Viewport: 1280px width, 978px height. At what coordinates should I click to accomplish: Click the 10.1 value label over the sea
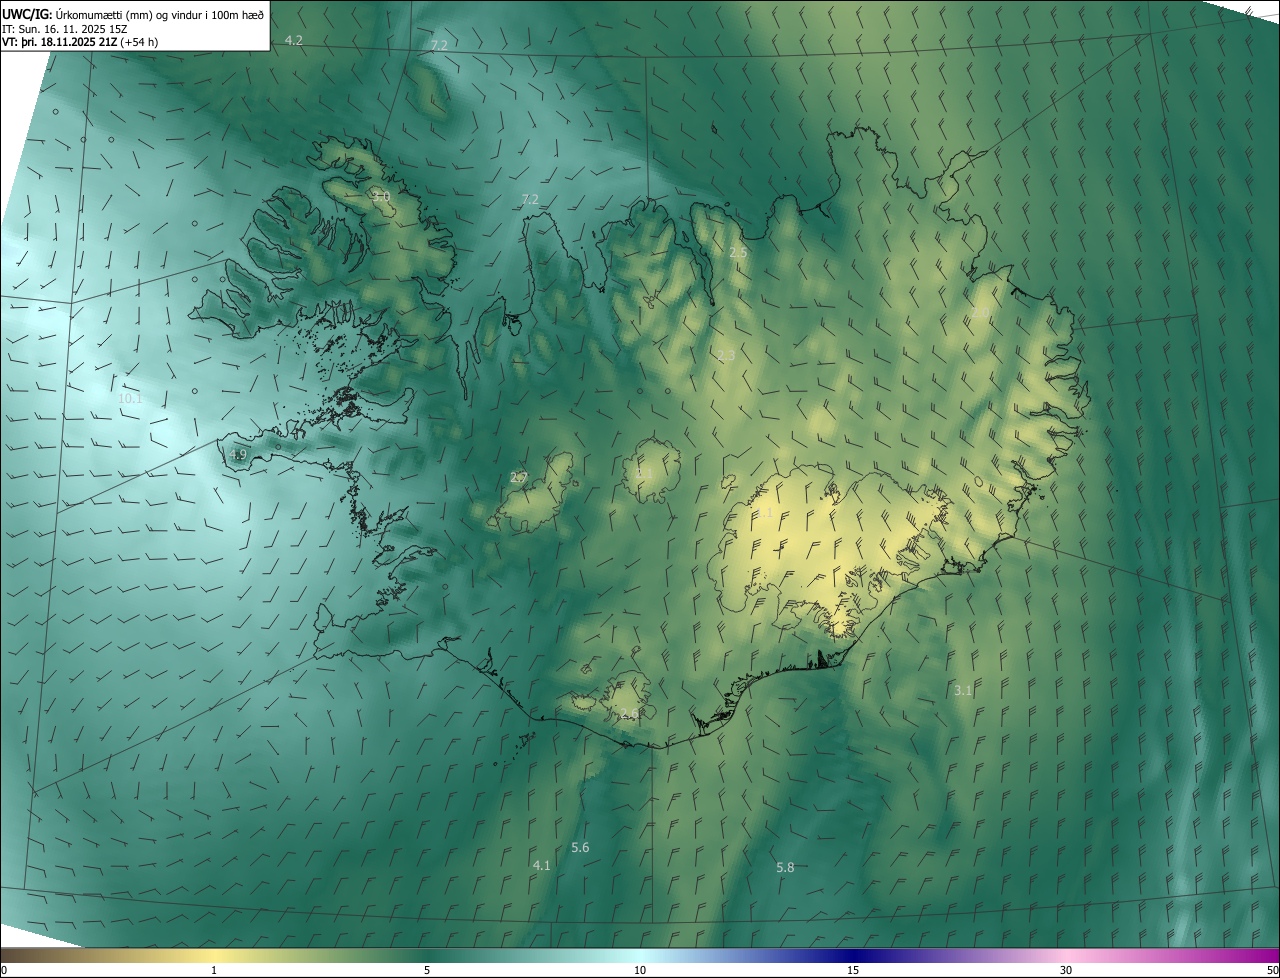[131, 398]
